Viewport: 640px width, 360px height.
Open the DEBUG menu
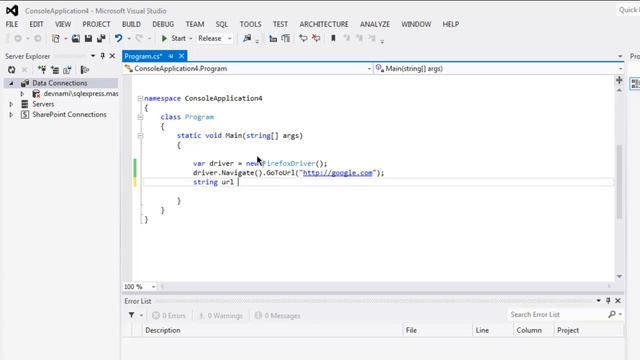point(163,24)
